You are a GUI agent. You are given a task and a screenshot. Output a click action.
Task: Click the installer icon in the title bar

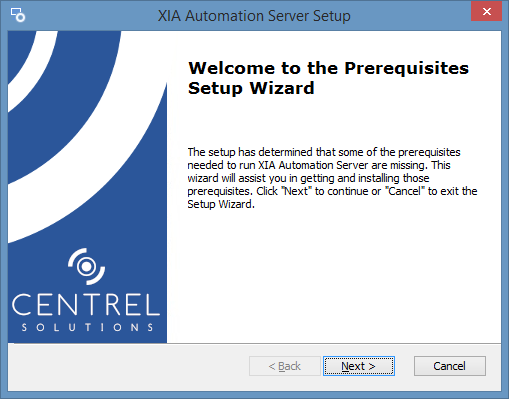pyautogui.click(x=18, y=15)
